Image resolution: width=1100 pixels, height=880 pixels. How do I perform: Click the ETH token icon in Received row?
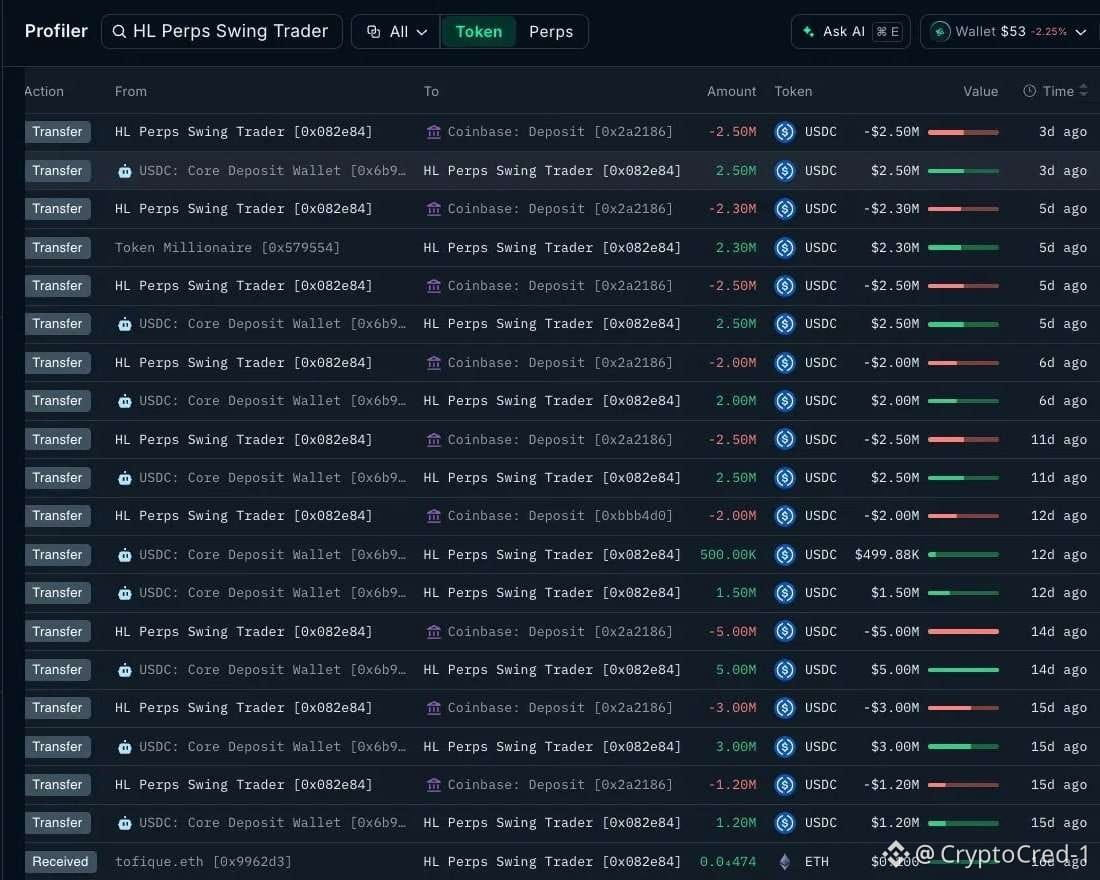[x=785, y=861]
